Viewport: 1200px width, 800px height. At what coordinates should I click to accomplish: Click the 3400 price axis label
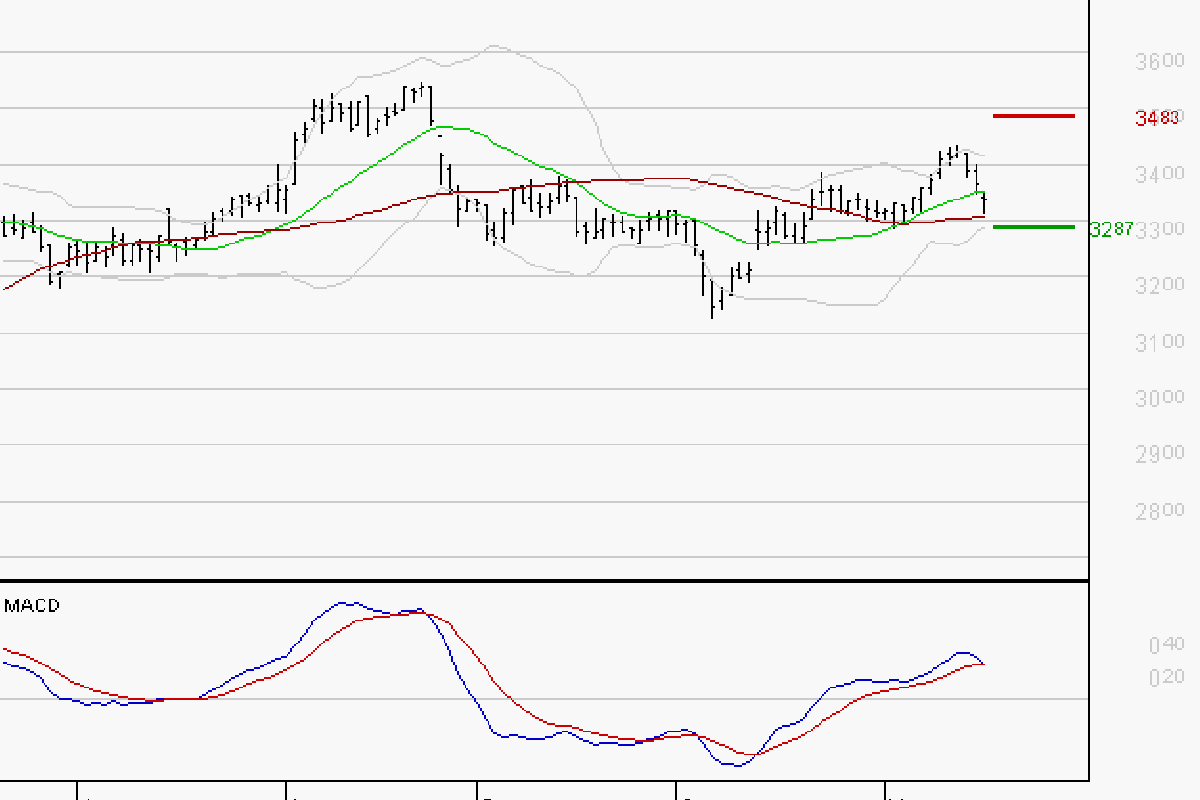(x=1160, y=175)
